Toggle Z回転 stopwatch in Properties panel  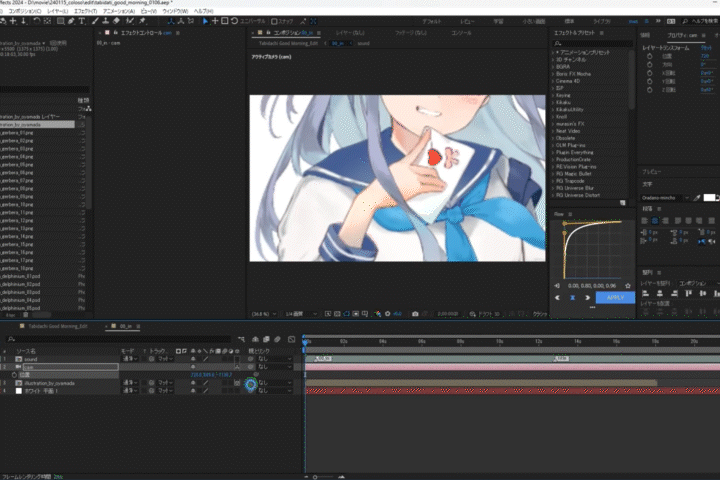click(649, 90)
